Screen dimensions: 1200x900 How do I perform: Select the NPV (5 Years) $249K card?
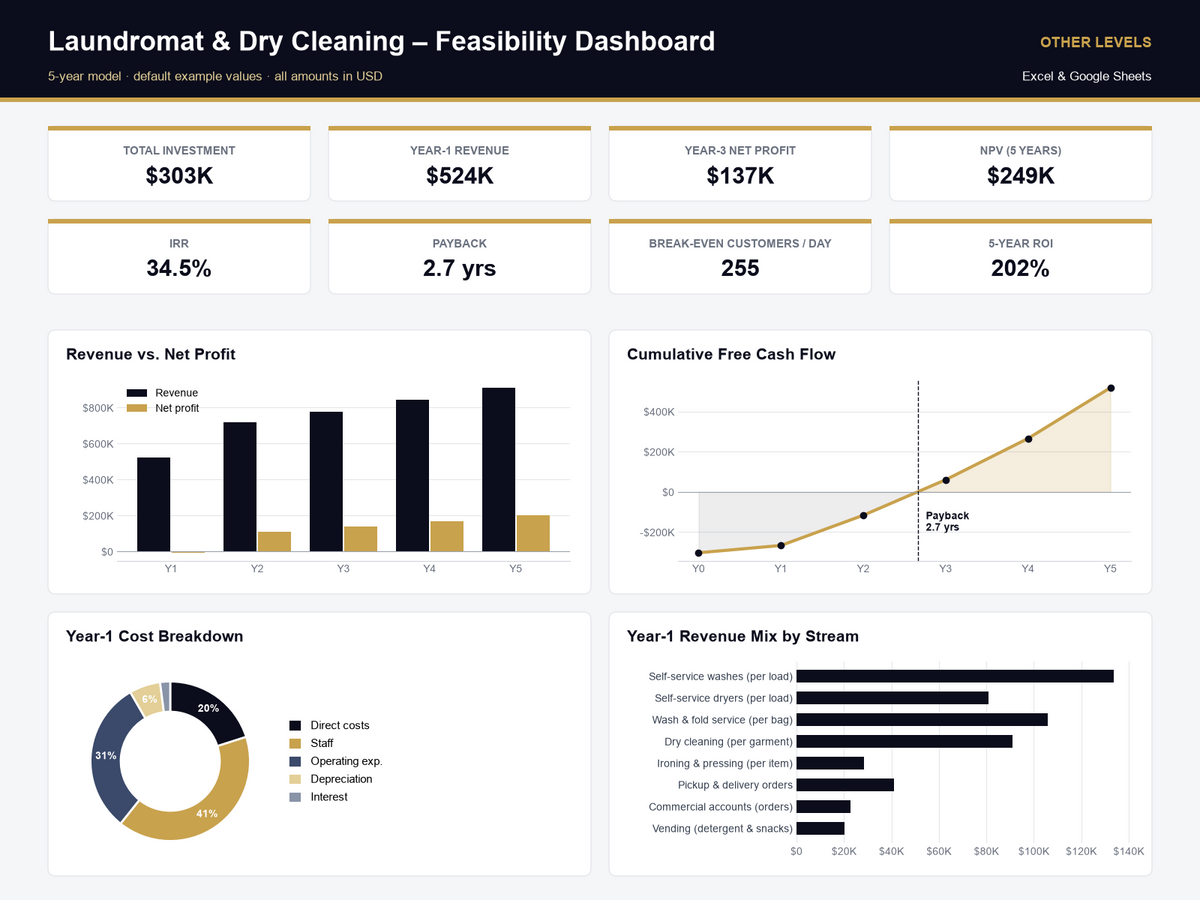1020,164
